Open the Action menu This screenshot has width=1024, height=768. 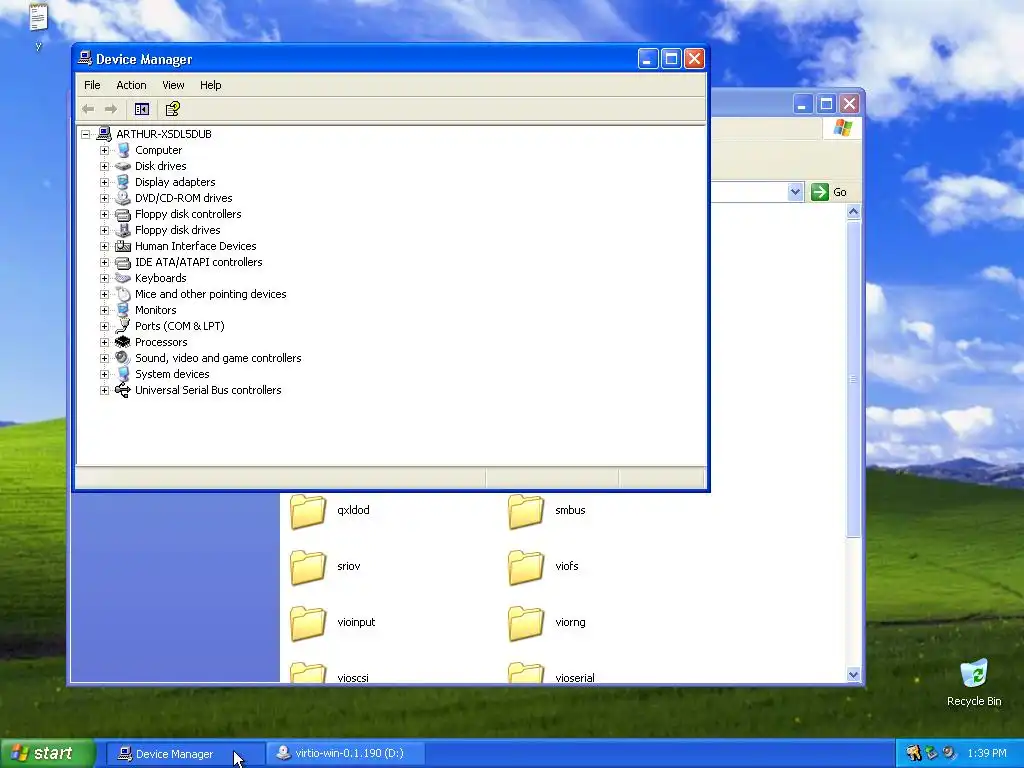131,85
